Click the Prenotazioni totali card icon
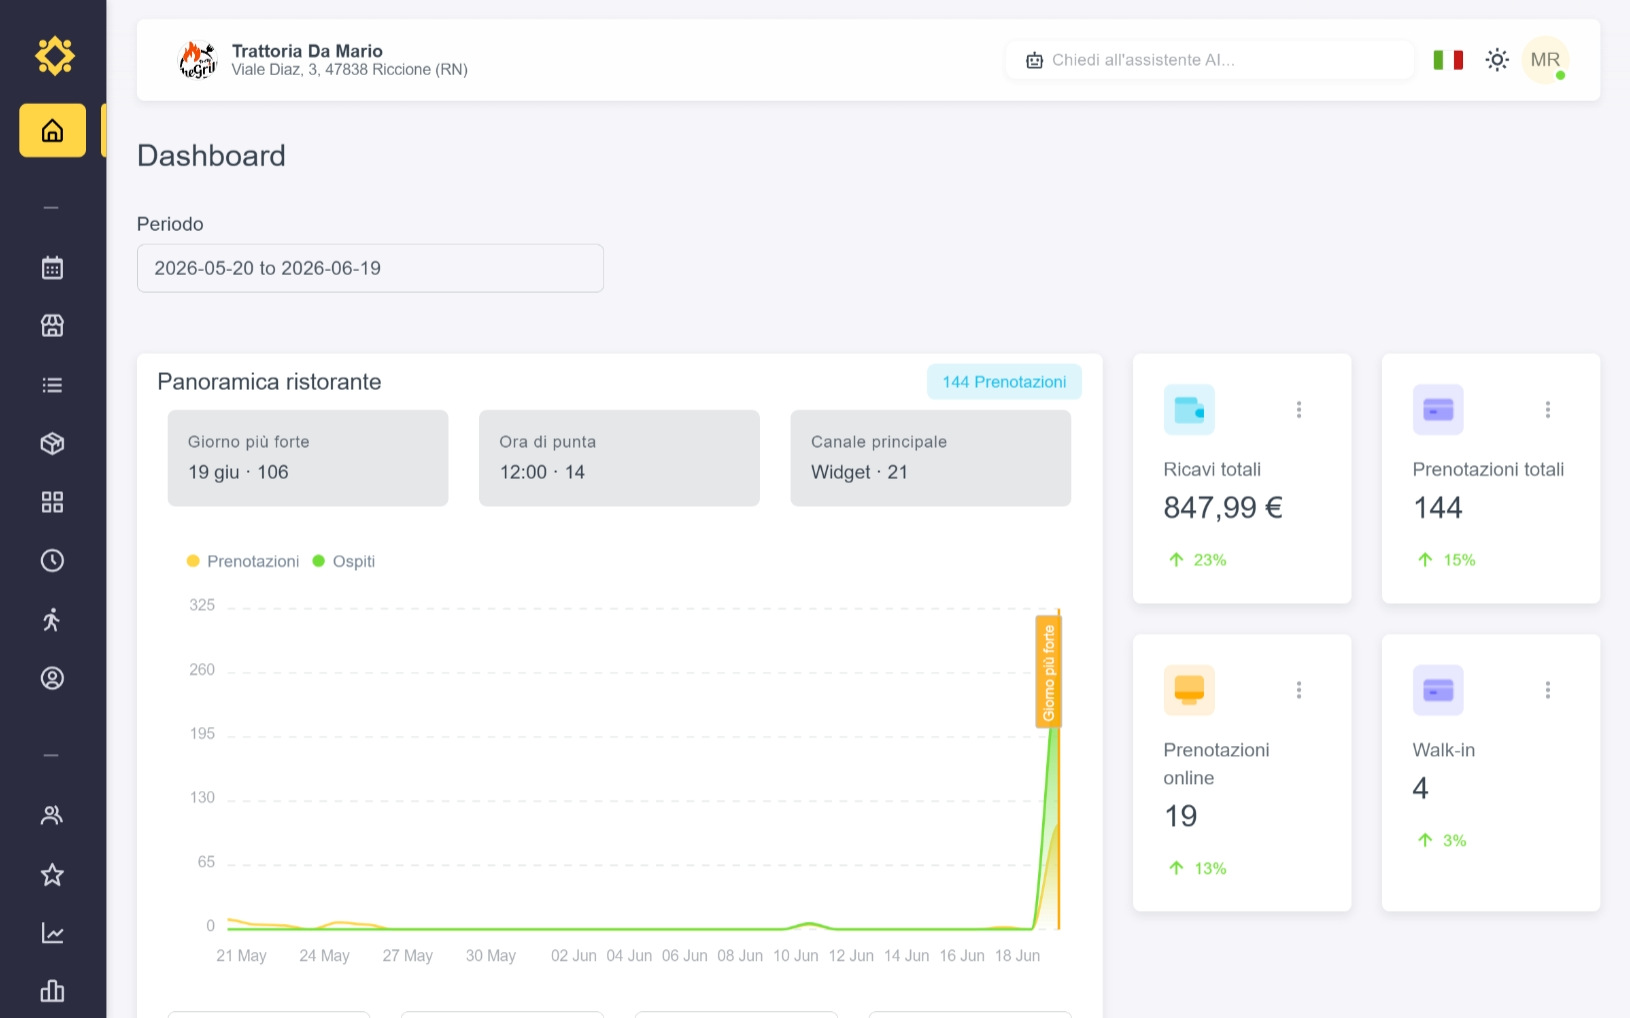The height and width of the screenshot is (1018, 1630). 1438,409
